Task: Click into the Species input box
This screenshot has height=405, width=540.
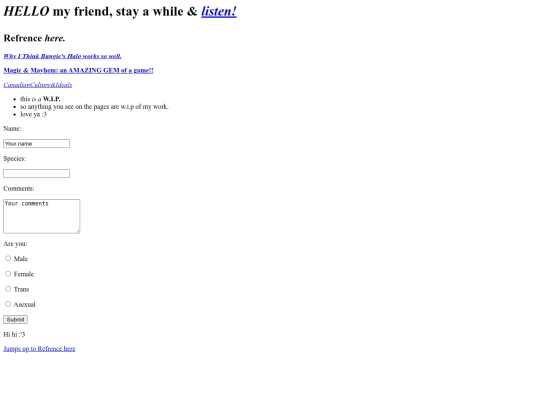Action: pos(37,174)
